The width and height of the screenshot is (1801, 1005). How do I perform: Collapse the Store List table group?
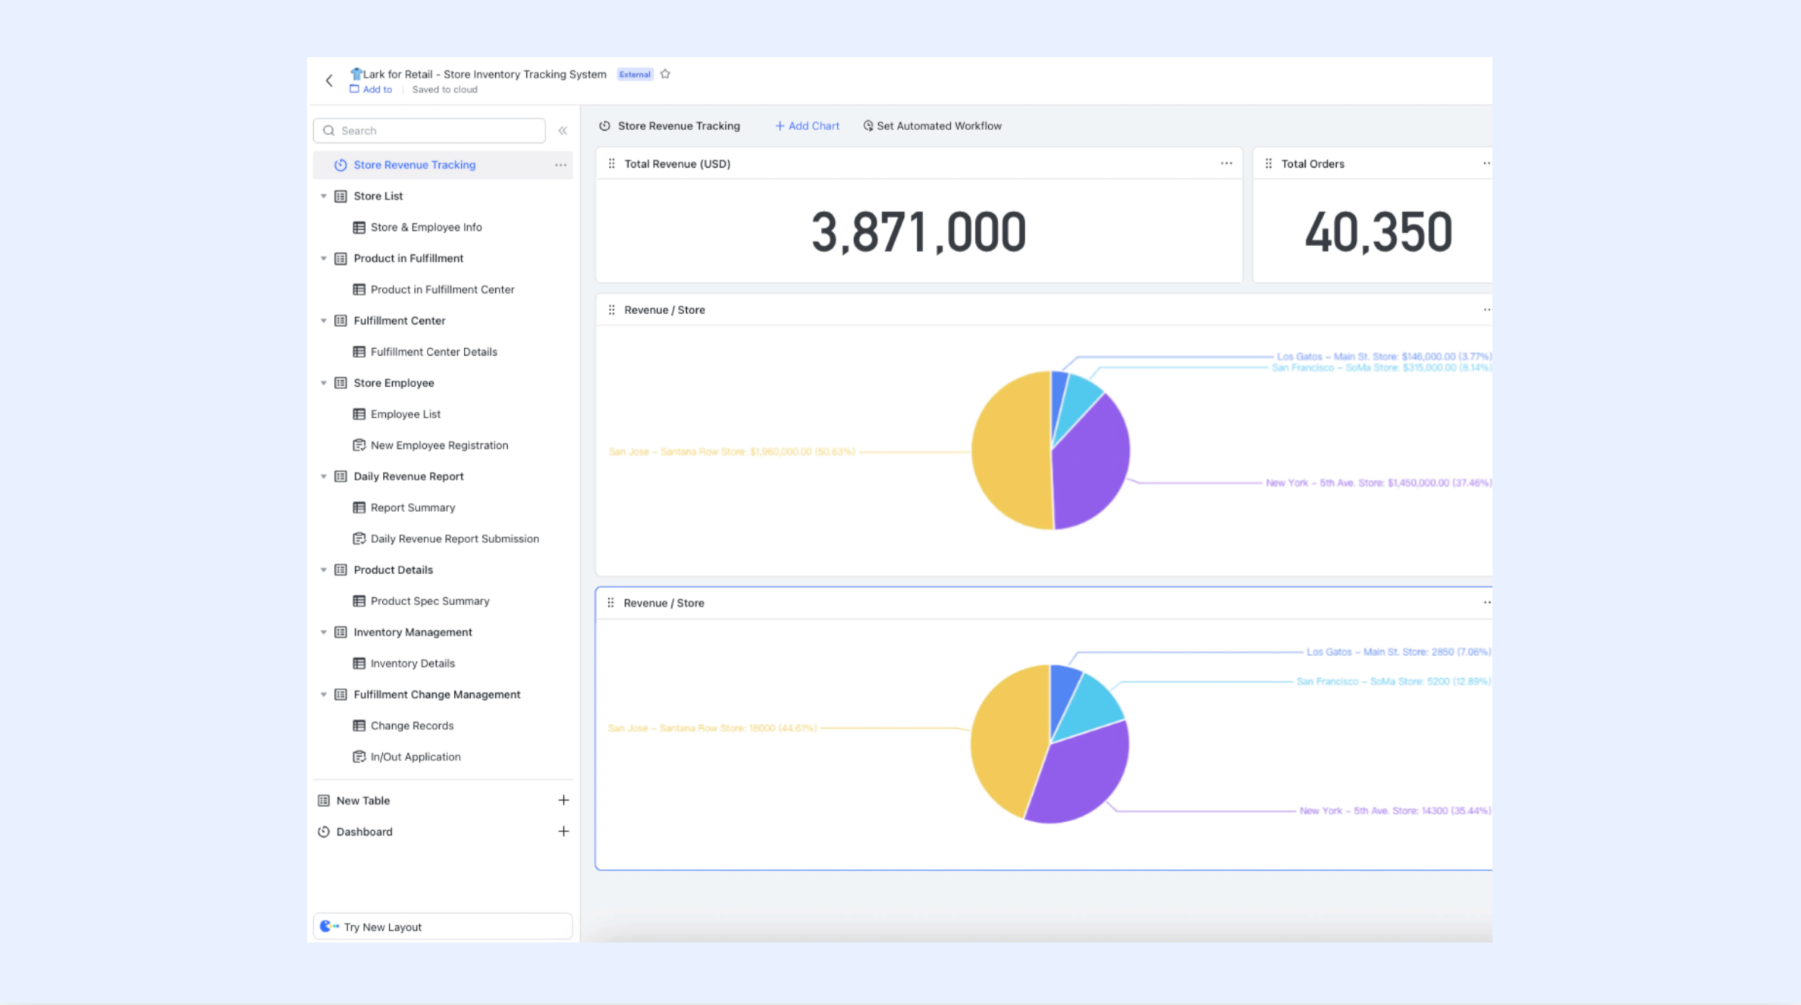(x=324, y=196)
